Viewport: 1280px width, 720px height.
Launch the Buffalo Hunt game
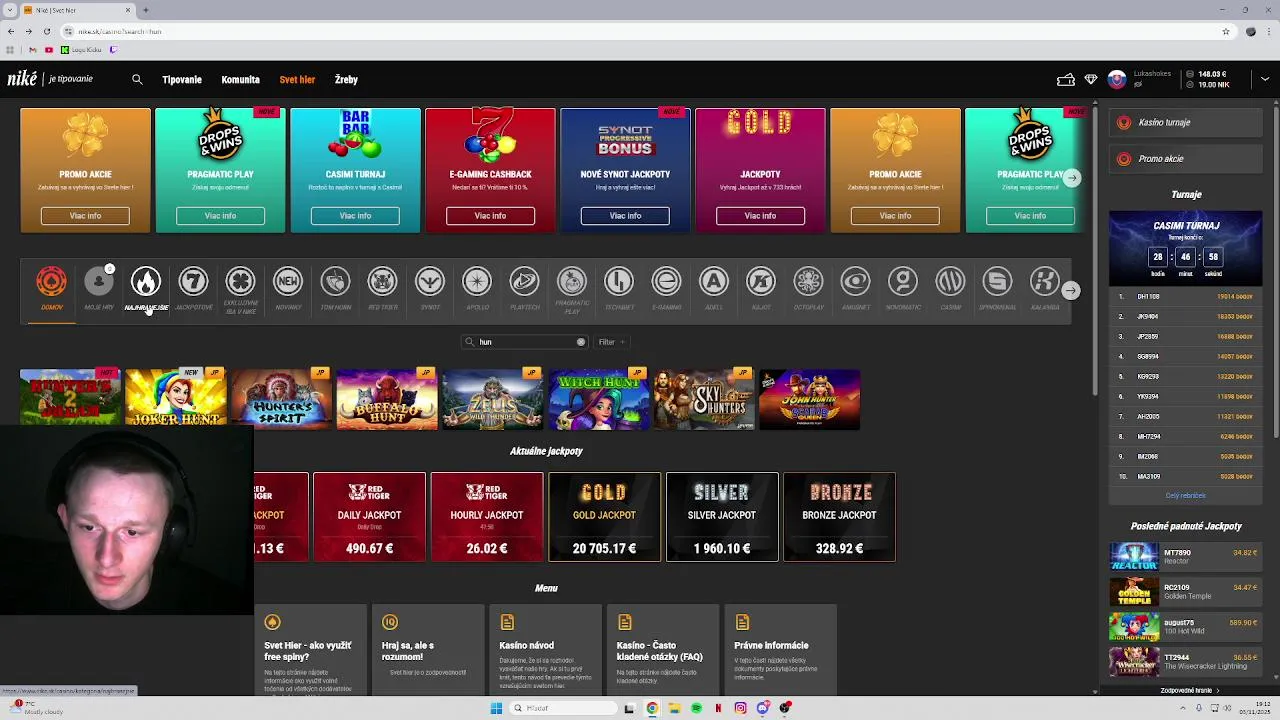(x=387, y=398)
